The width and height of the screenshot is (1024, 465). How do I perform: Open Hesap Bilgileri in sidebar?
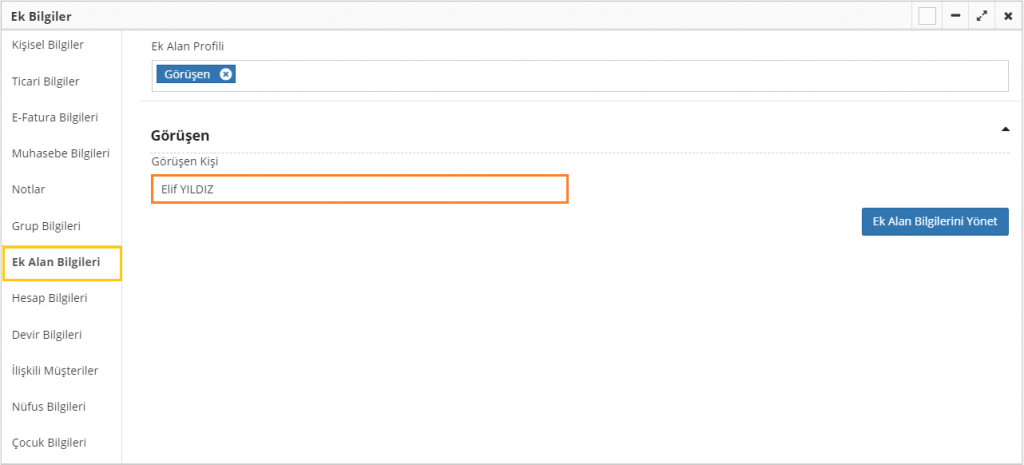[50, 298]
